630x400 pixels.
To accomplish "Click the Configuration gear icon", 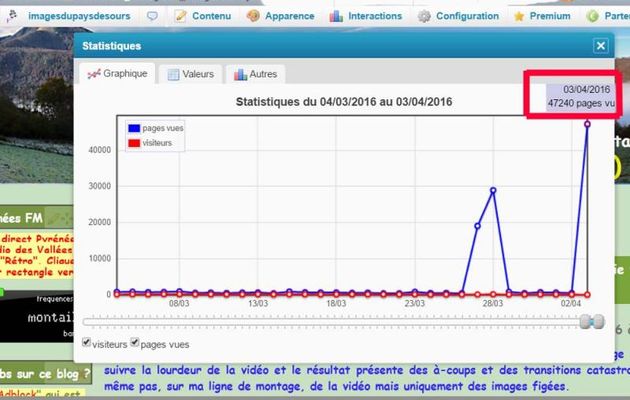I will (x=425, y=16).
